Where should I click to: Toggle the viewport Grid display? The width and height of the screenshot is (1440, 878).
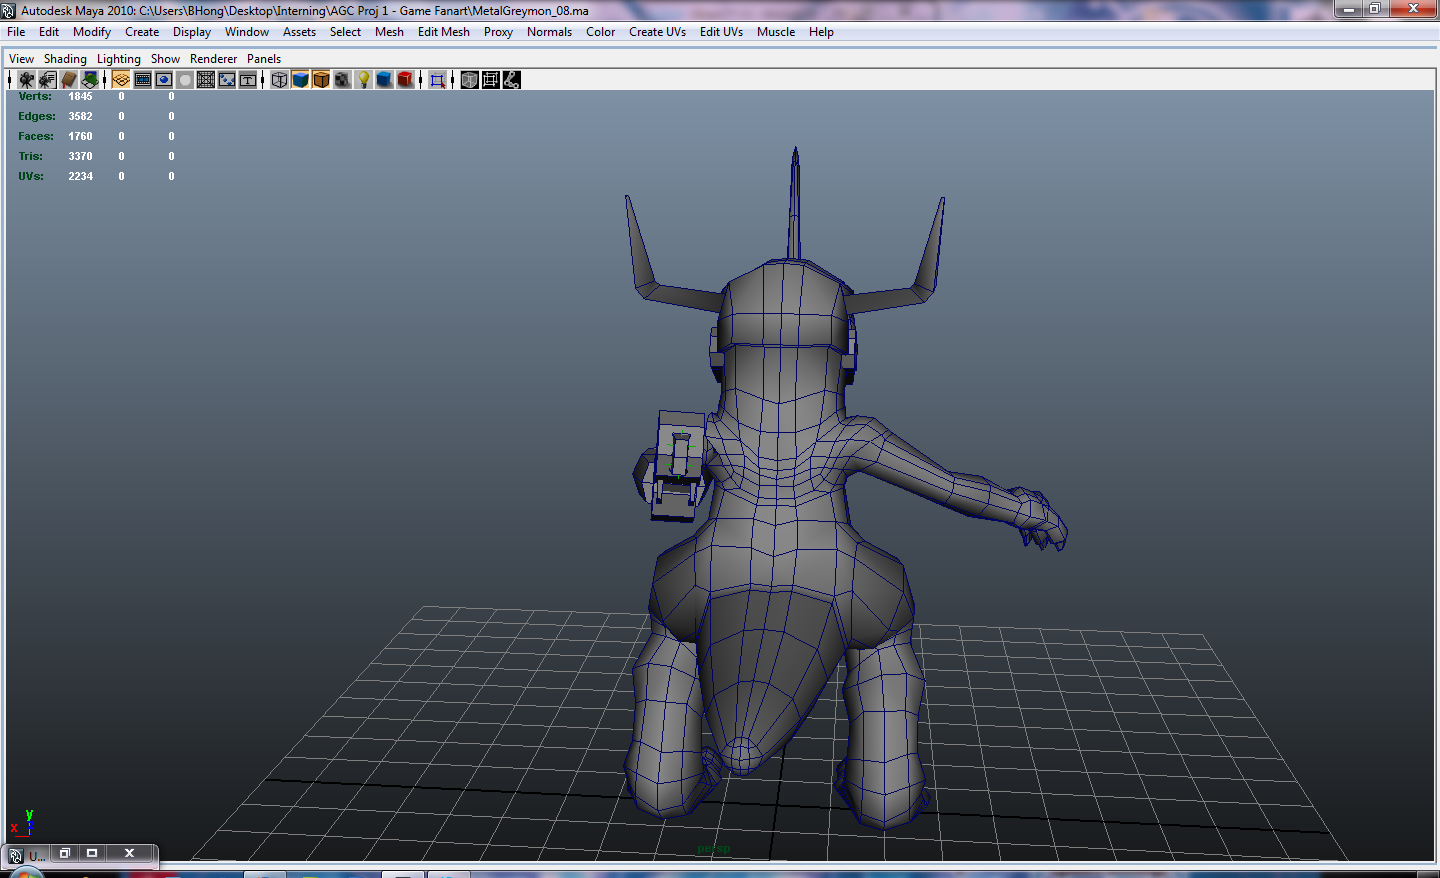[121, 80]
